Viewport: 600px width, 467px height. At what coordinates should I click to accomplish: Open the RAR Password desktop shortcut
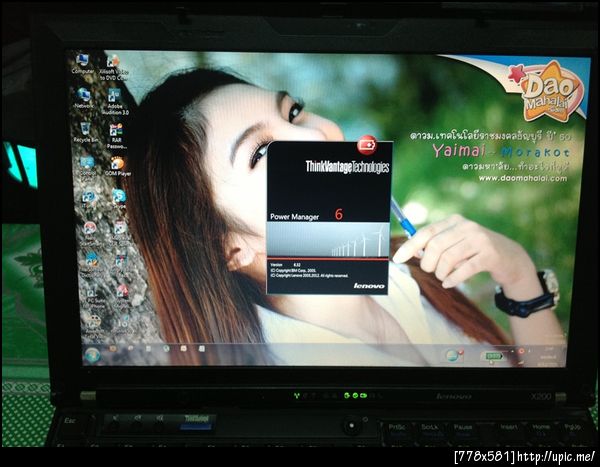[116, 136]
